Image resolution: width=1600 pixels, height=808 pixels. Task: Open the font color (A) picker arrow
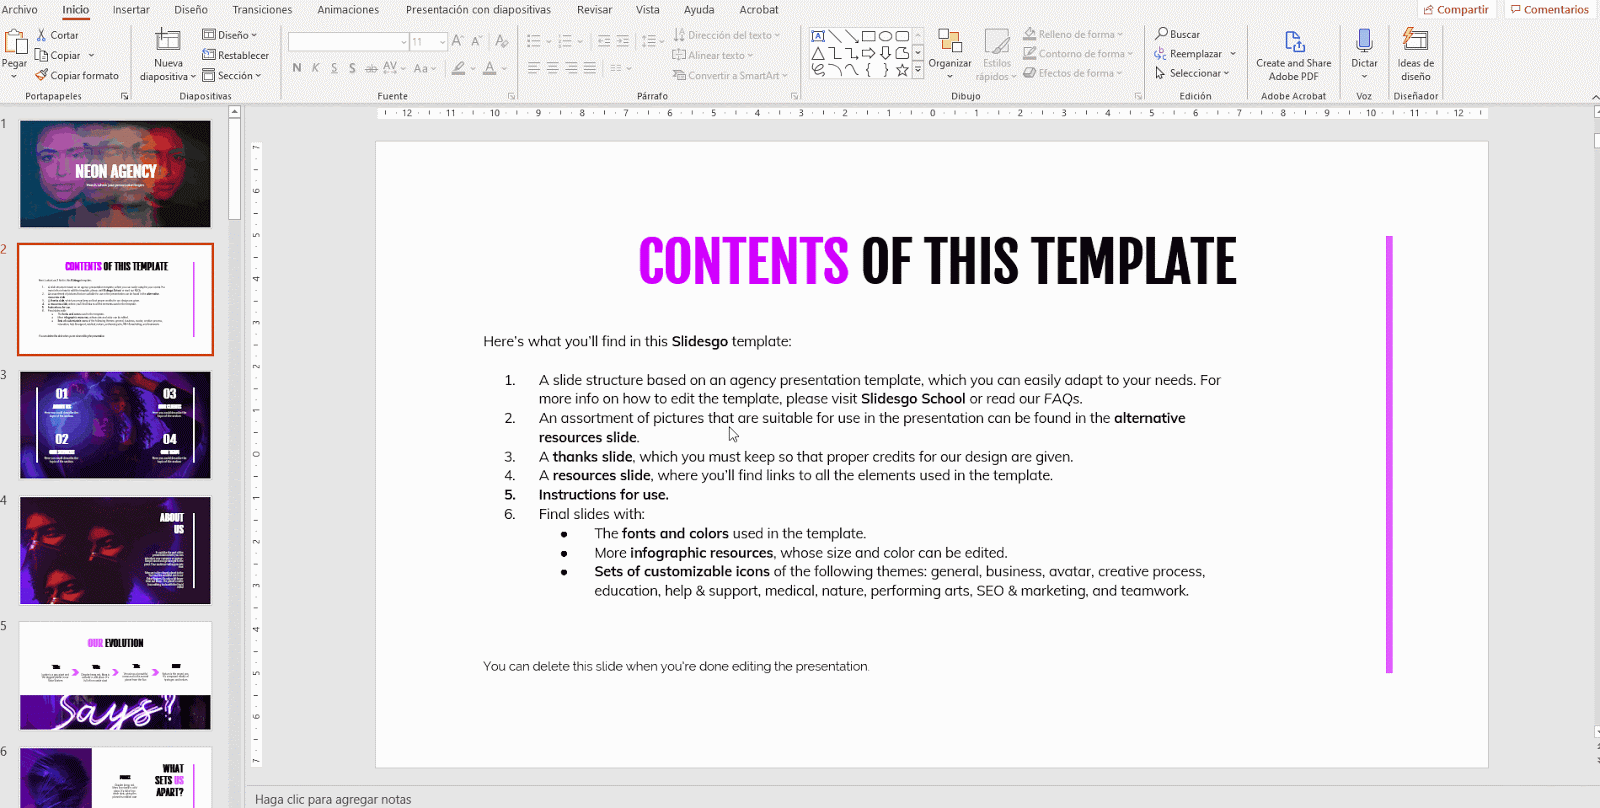point(505,69)
